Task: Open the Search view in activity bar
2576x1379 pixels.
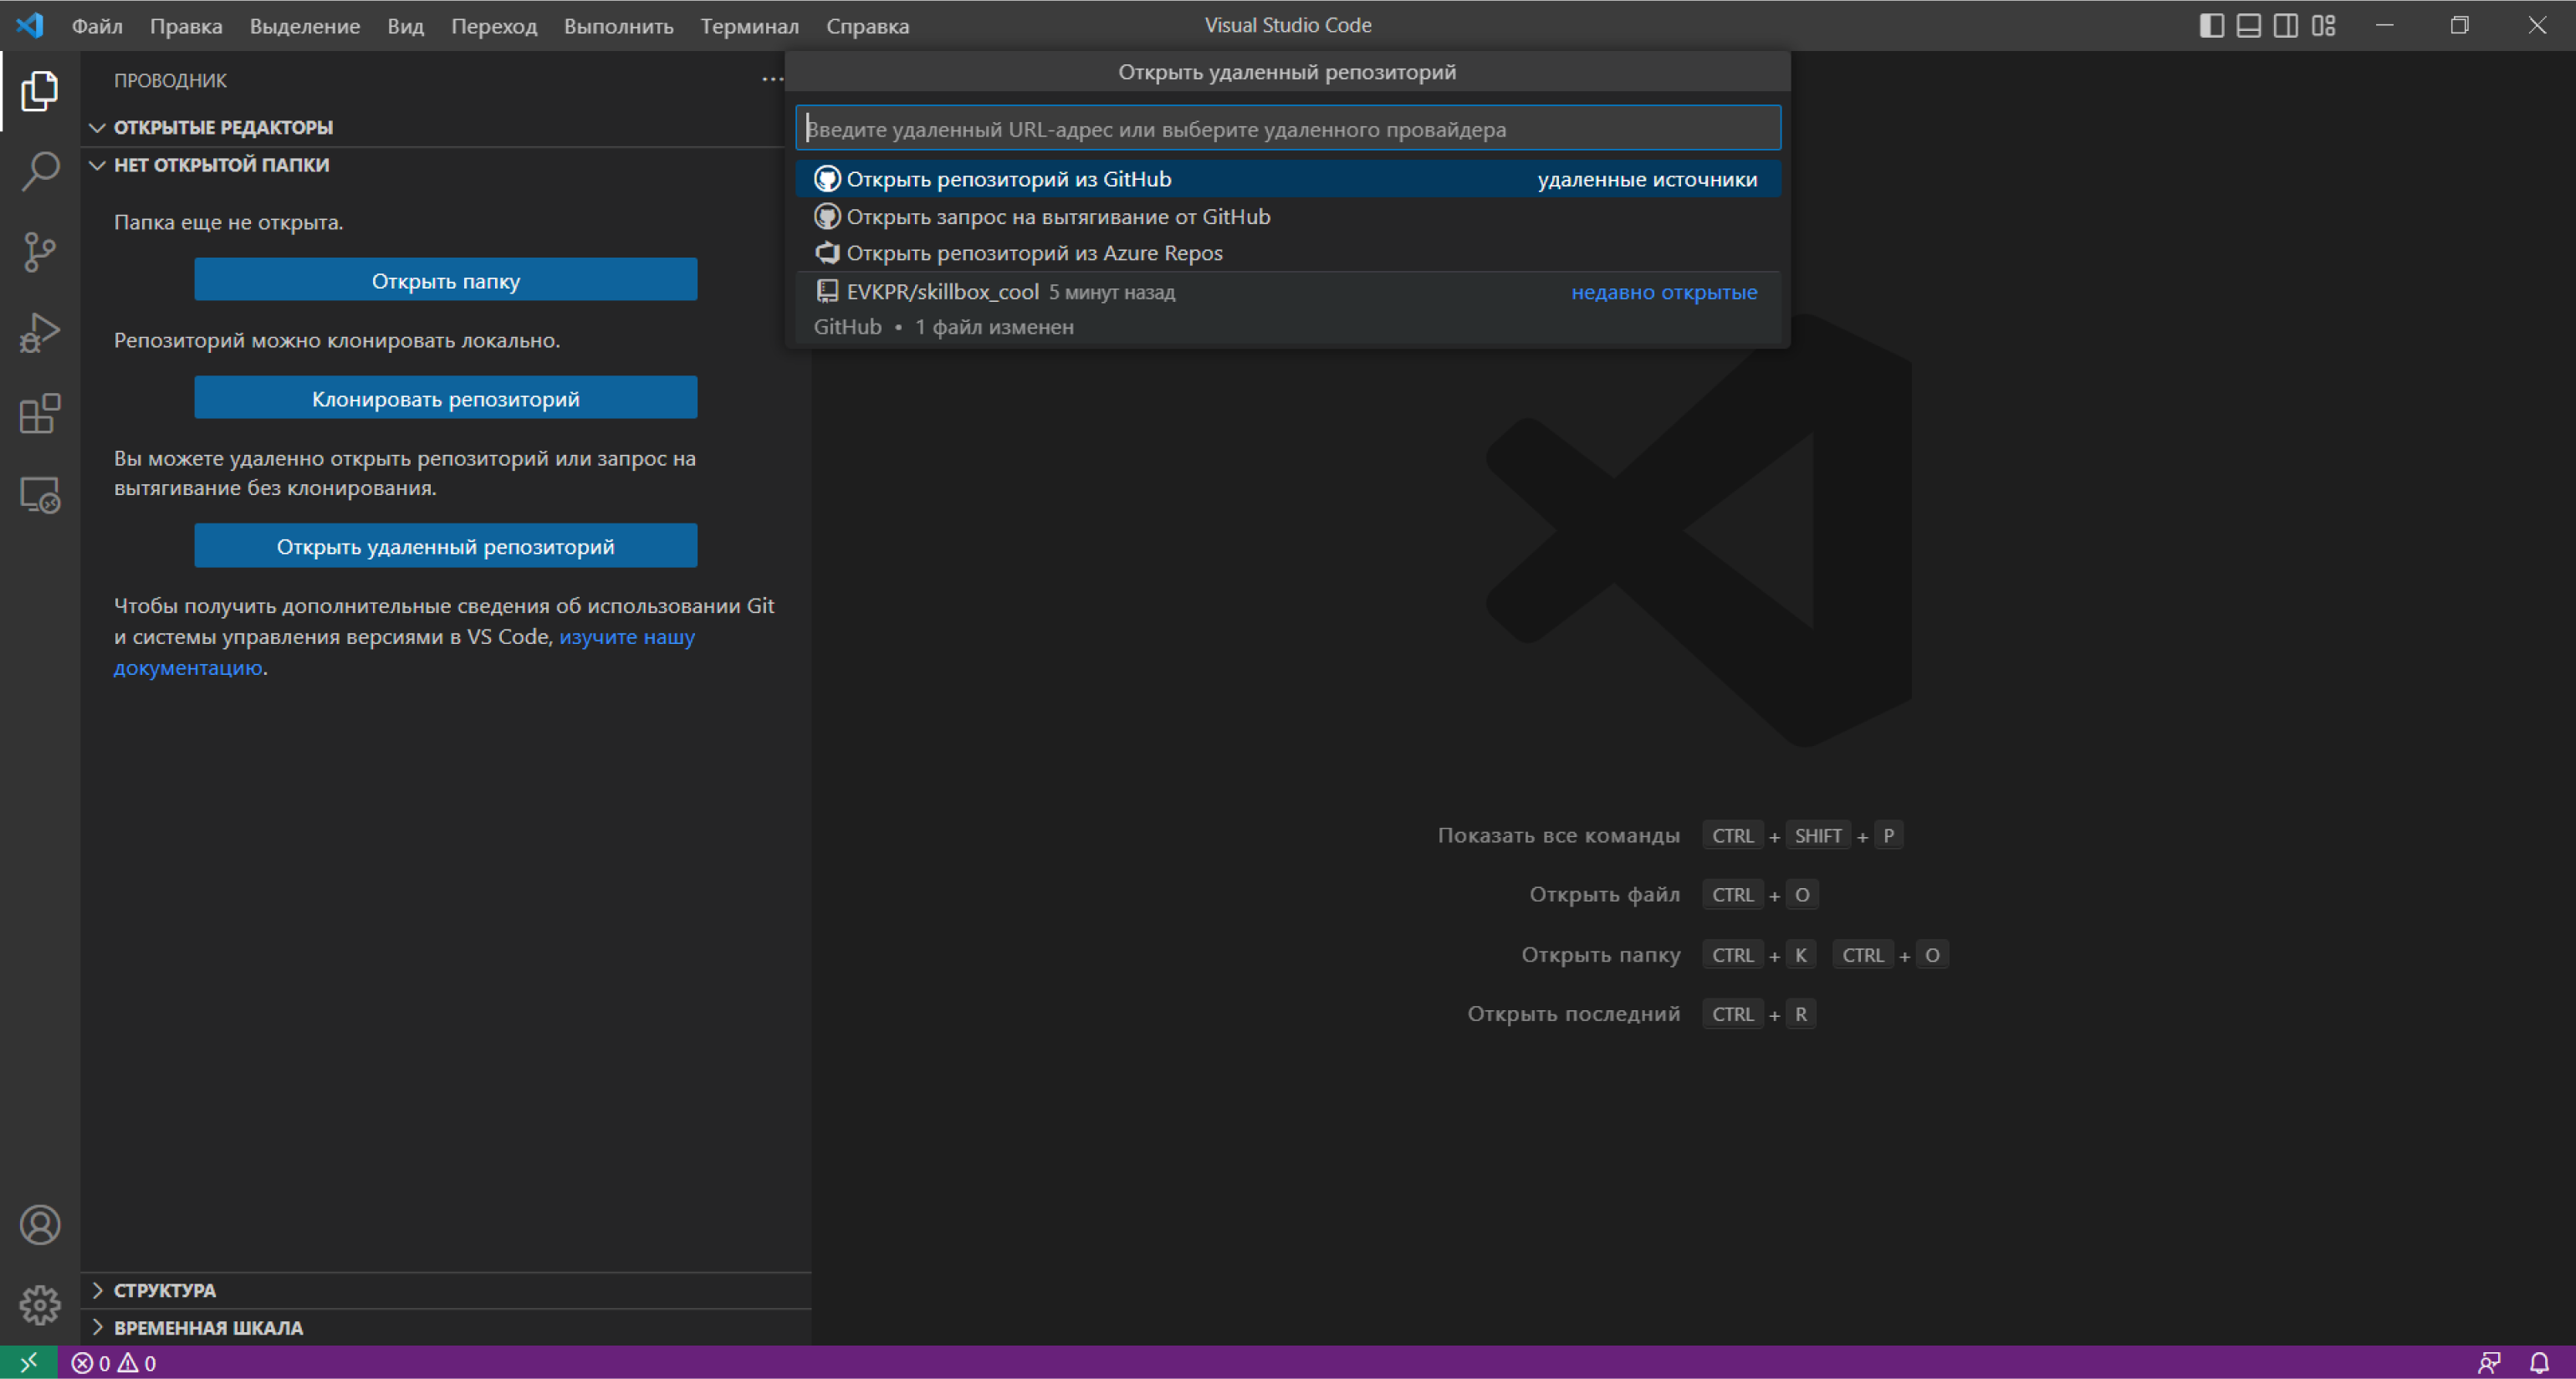Action: [40, 171]
